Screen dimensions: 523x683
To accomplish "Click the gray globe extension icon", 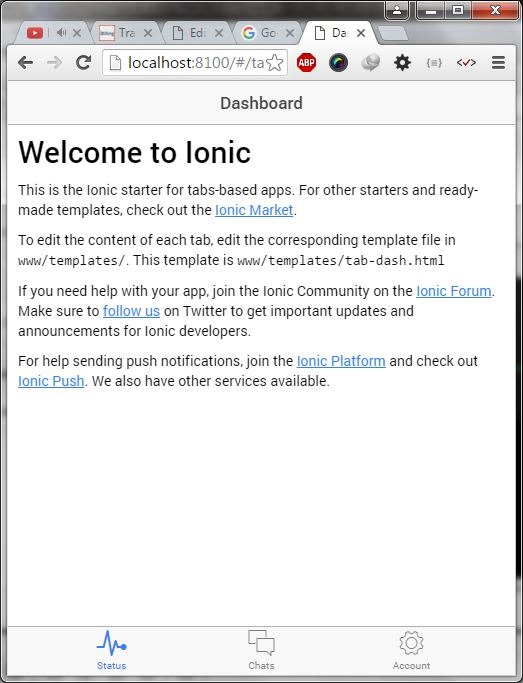I will pos(370,63).
